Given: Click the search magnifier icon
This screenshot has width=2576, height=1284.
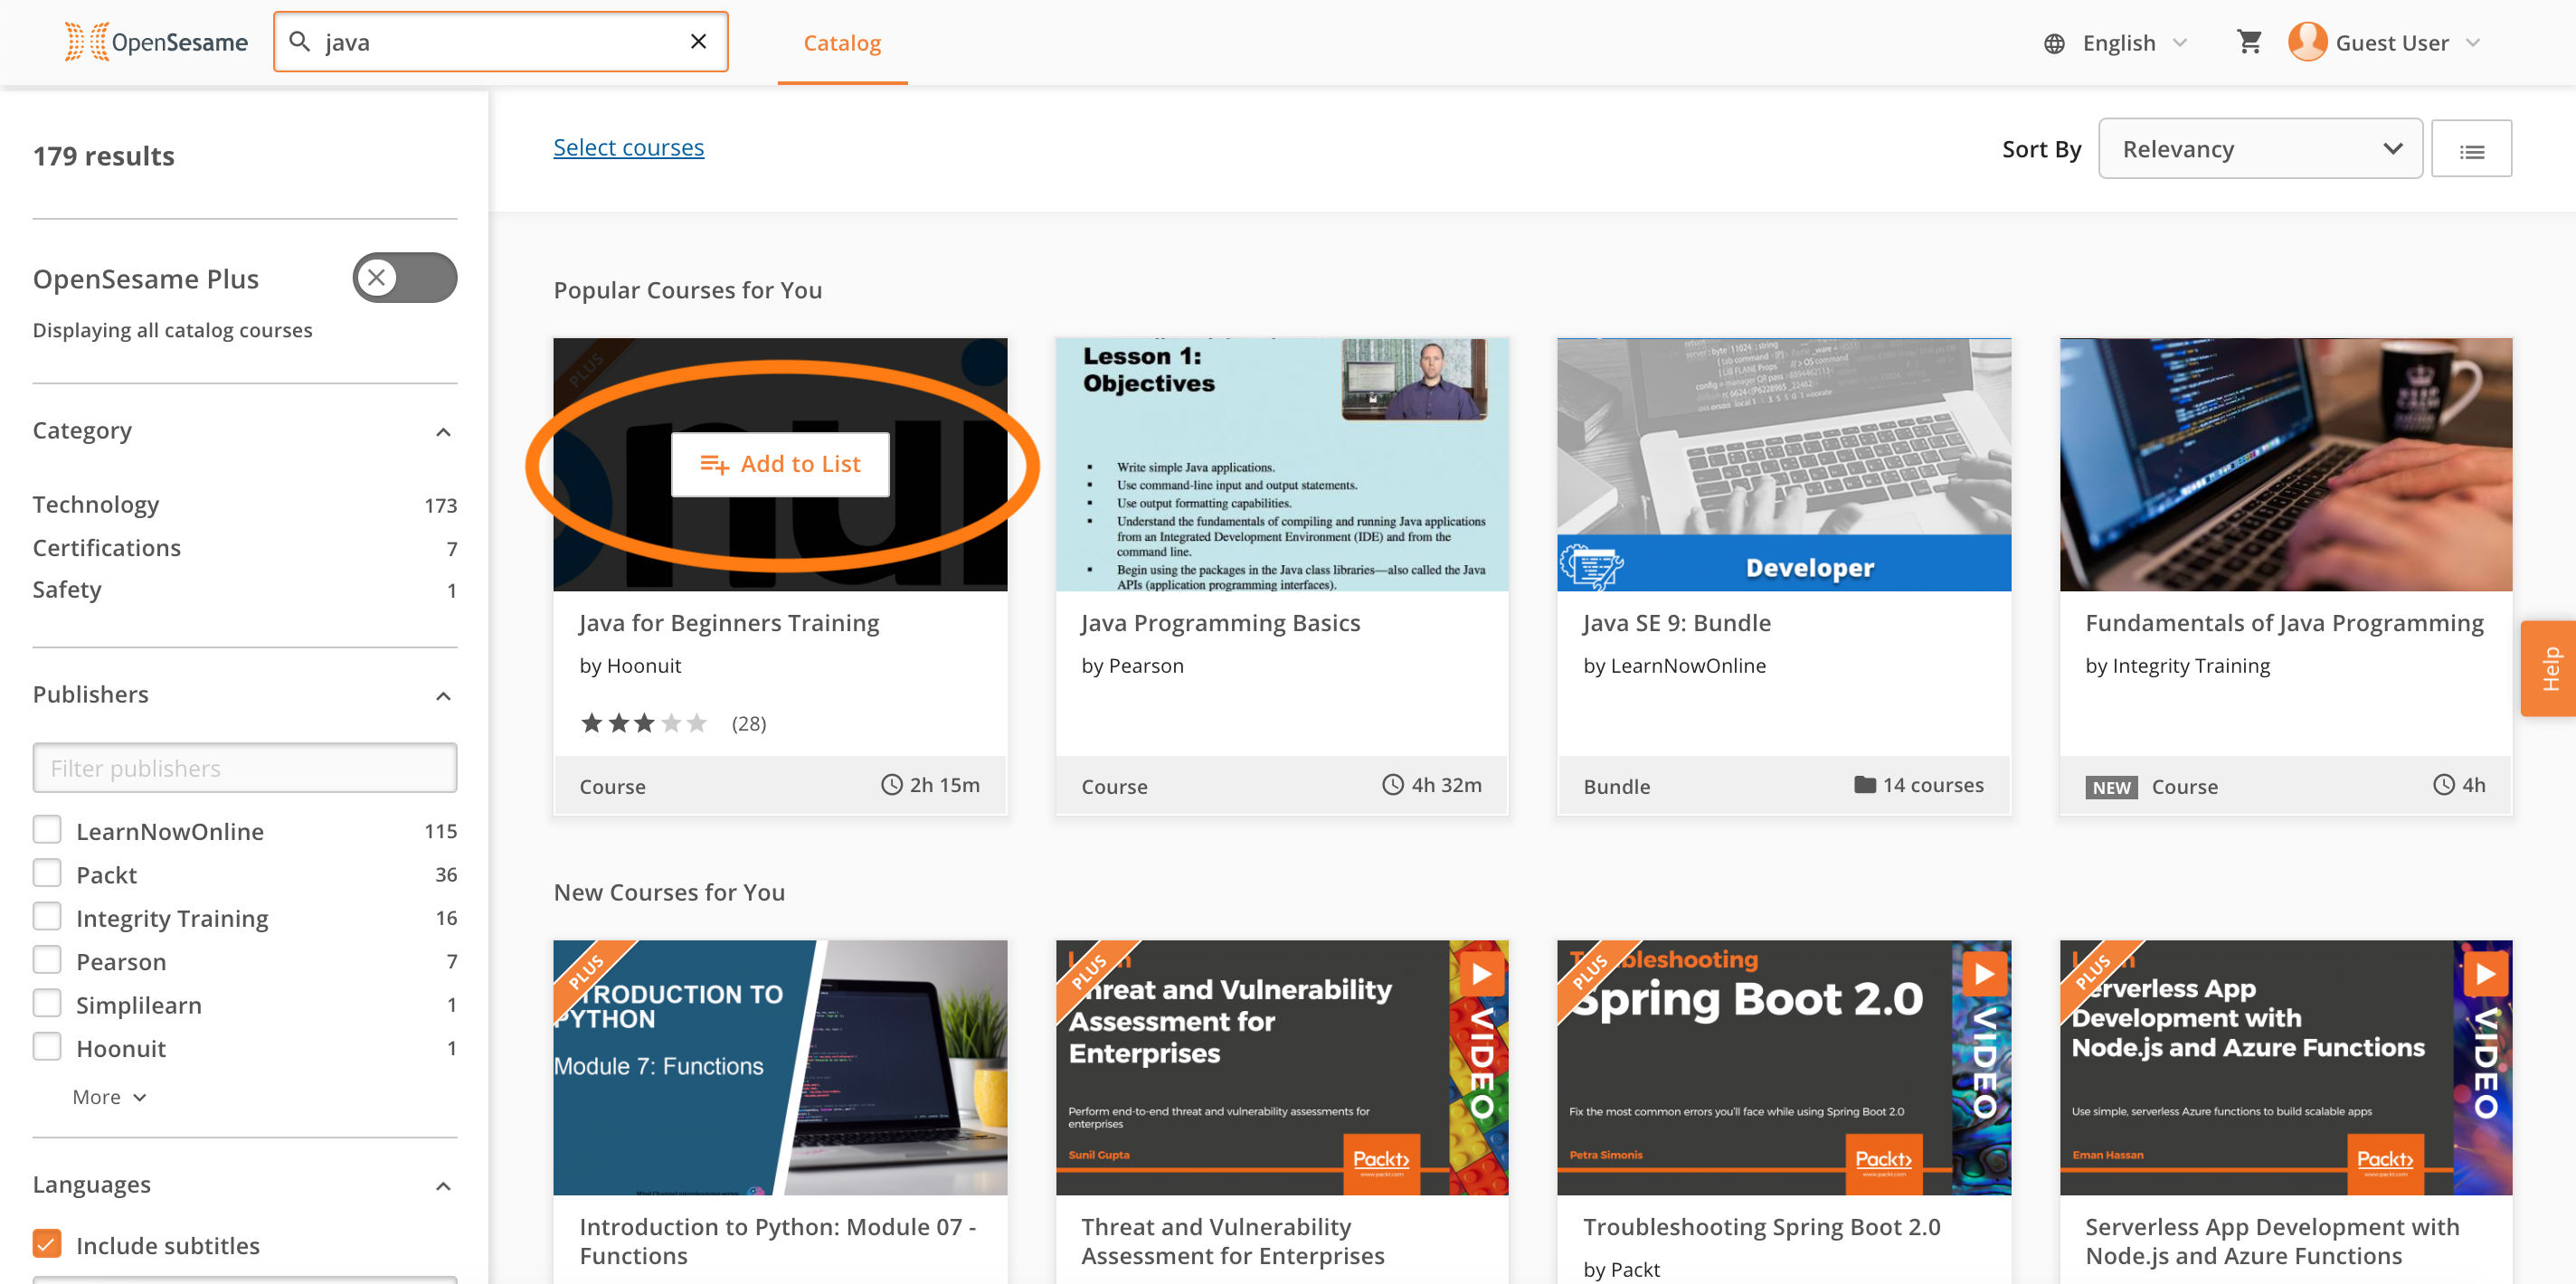Looking at the screenshot, I should [x=299, y=42].
